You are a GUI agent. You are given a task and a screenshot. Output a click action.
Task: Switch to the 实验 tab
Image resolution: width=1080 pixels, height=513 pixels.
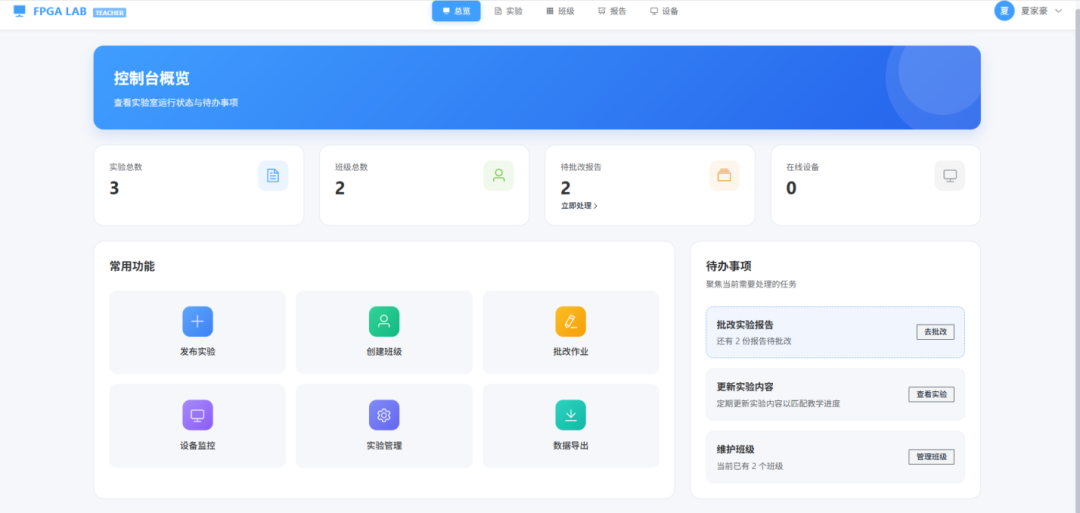(508, 11)
